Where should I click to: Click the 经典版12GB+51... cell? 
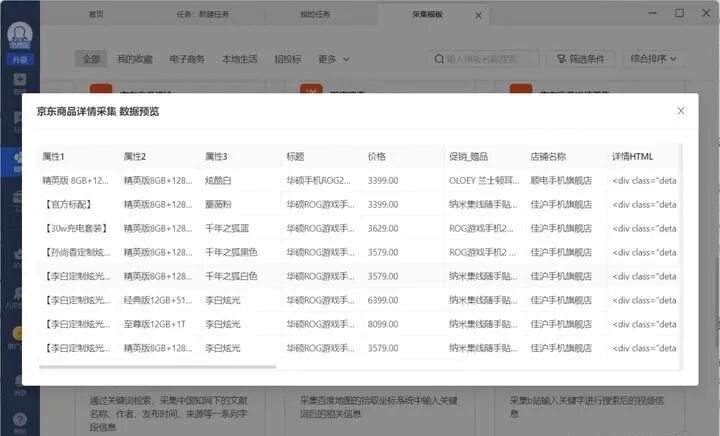click(x=158, y=300)
